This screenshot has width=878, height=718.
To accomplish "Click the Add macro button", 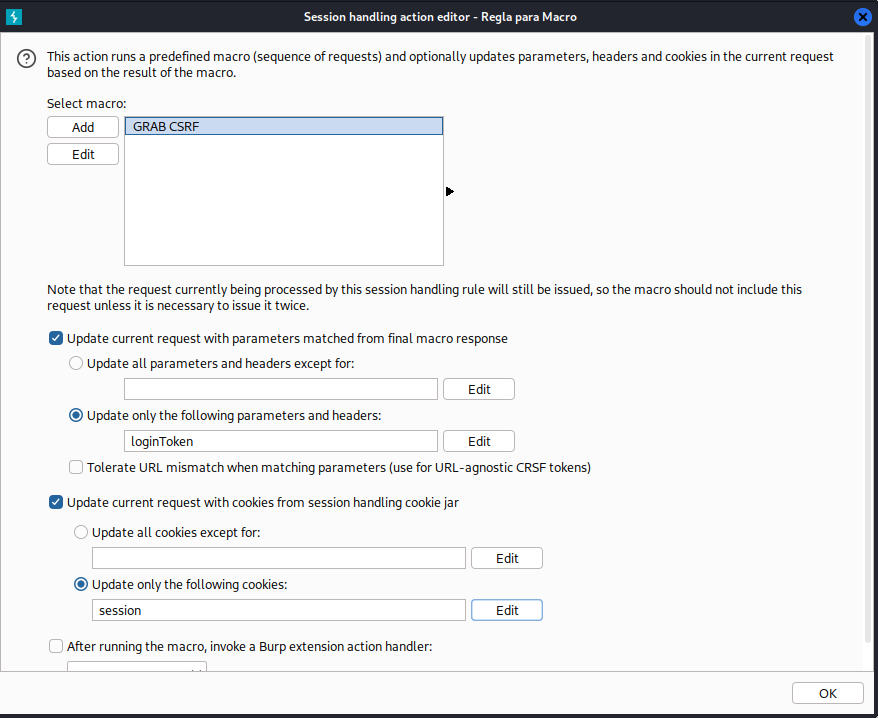I will (83, 127).
